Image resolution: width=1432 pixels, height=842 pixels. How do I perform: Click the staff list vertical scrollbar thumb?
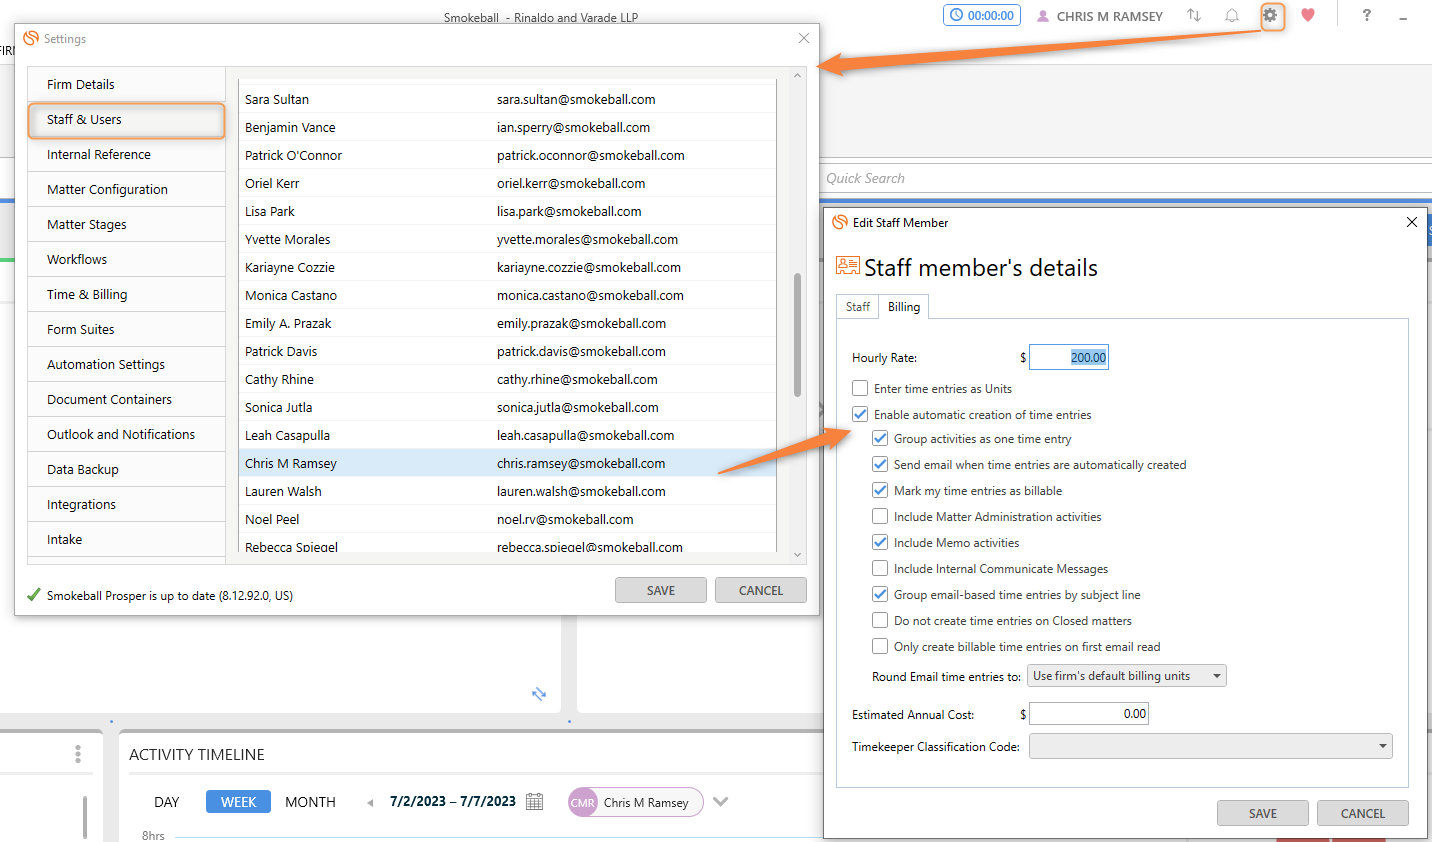797,335
